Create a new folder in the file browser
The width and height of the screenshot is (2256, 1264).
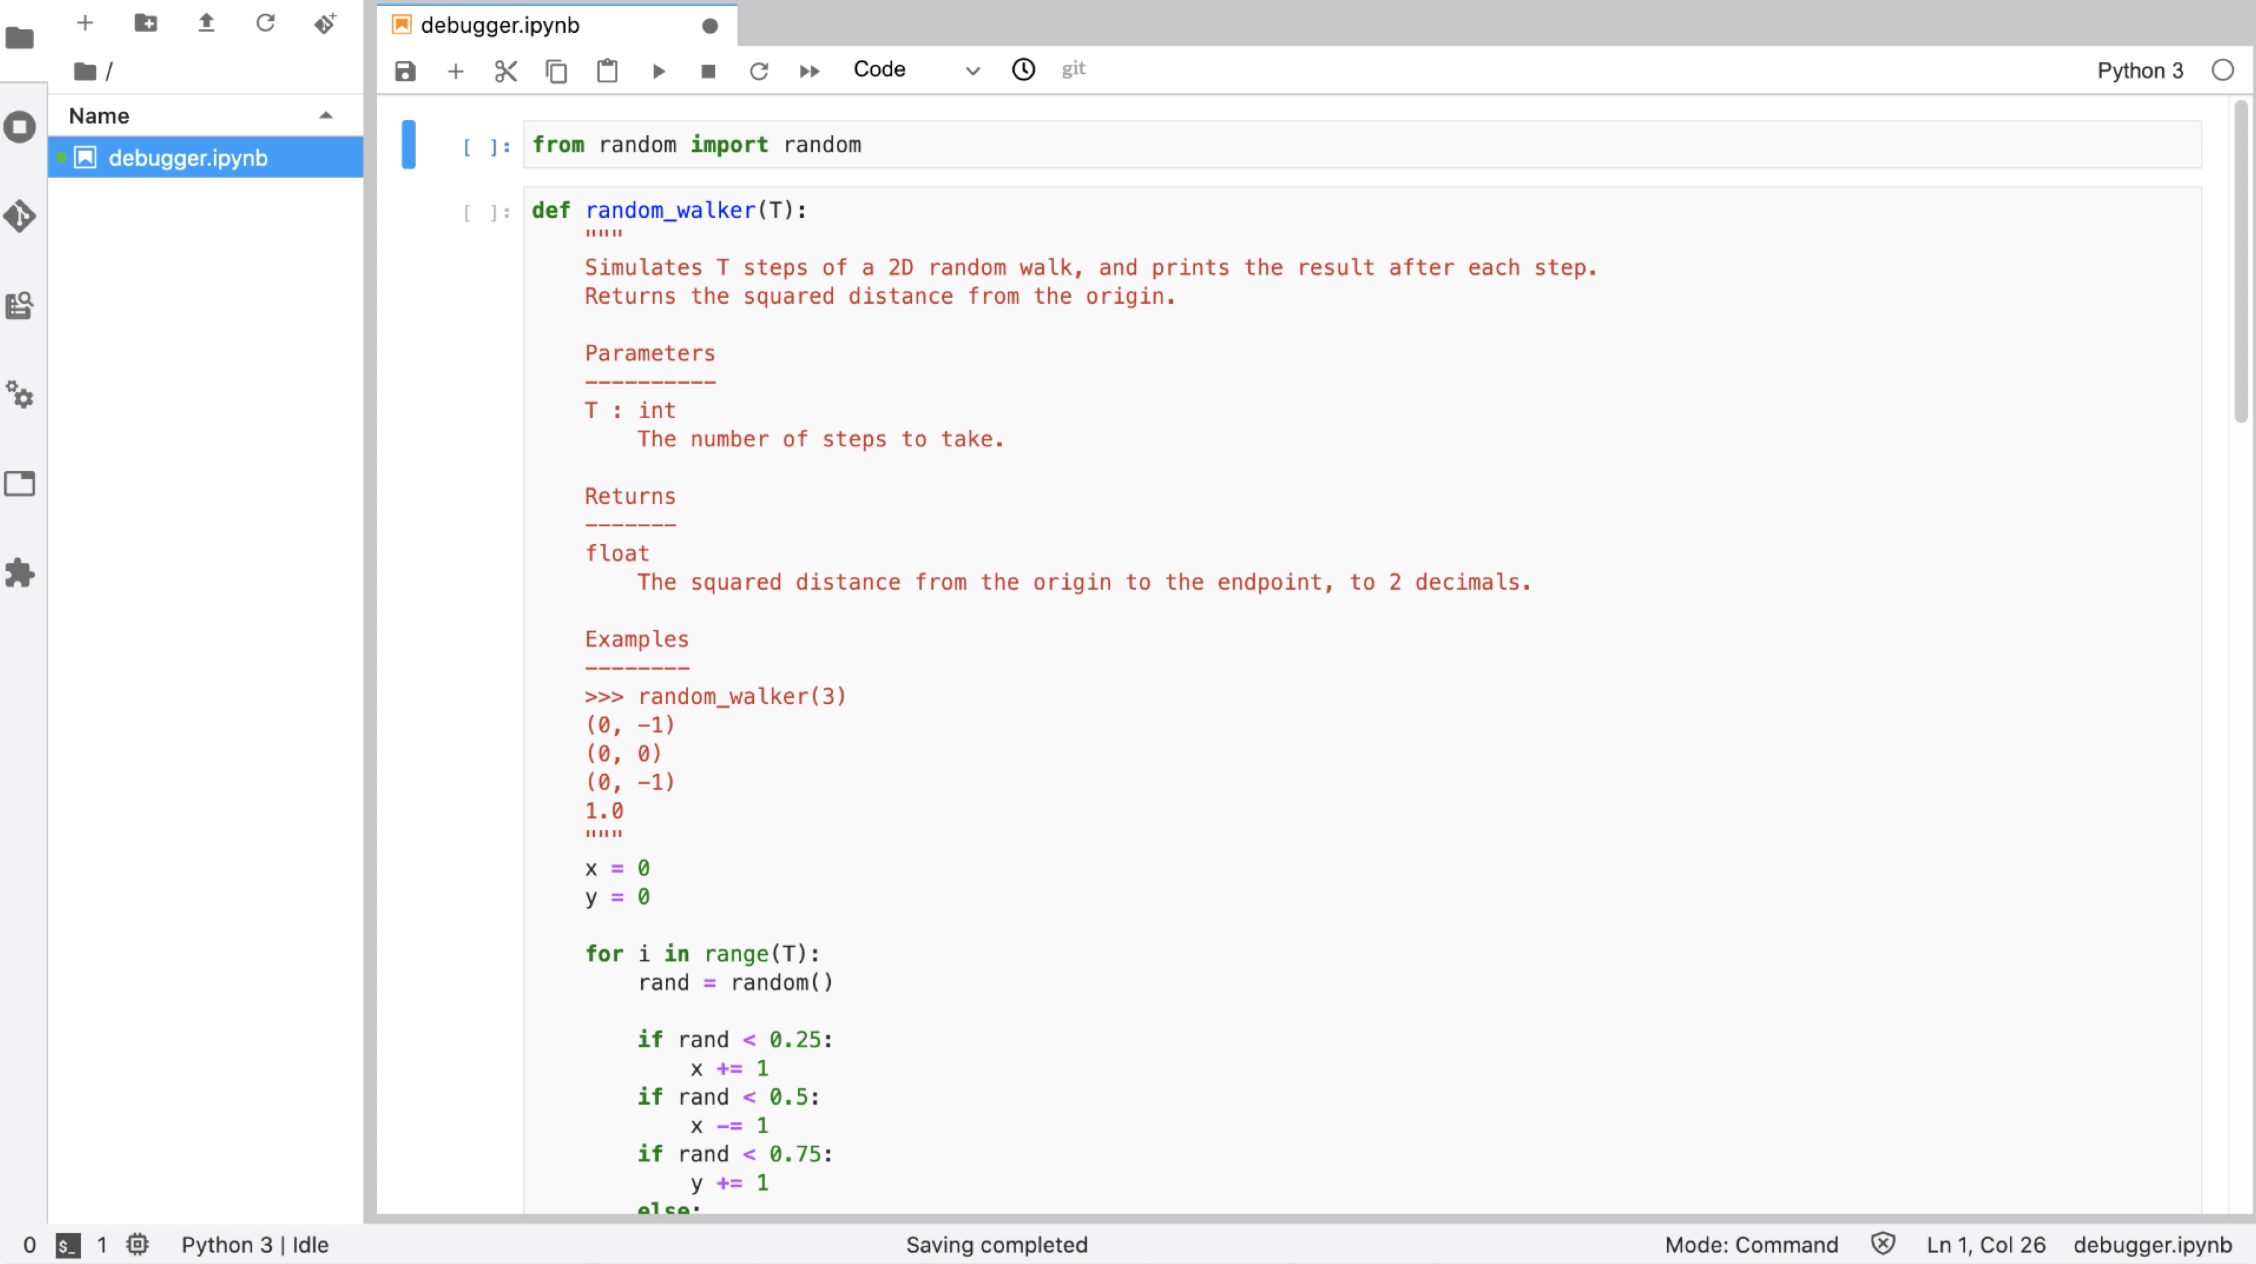click(146, 23)
